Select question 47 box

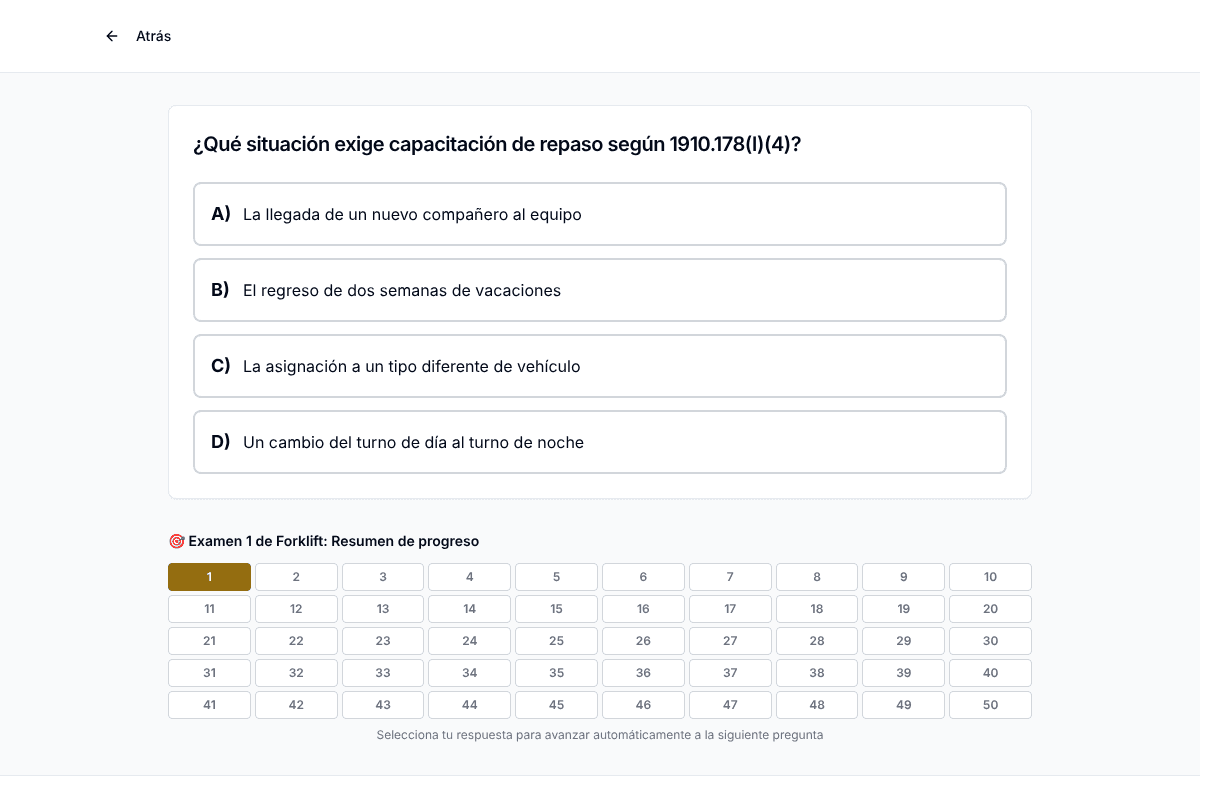tap(730, 705)
